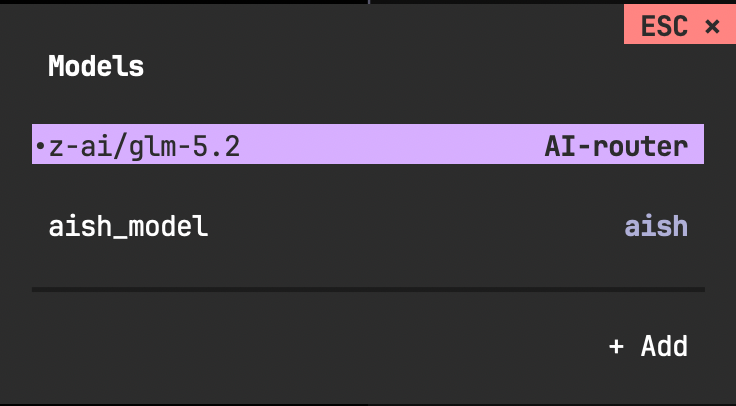This screenshot has width=736, height=406.
Task: Click the Models heading
Action: 96,66
